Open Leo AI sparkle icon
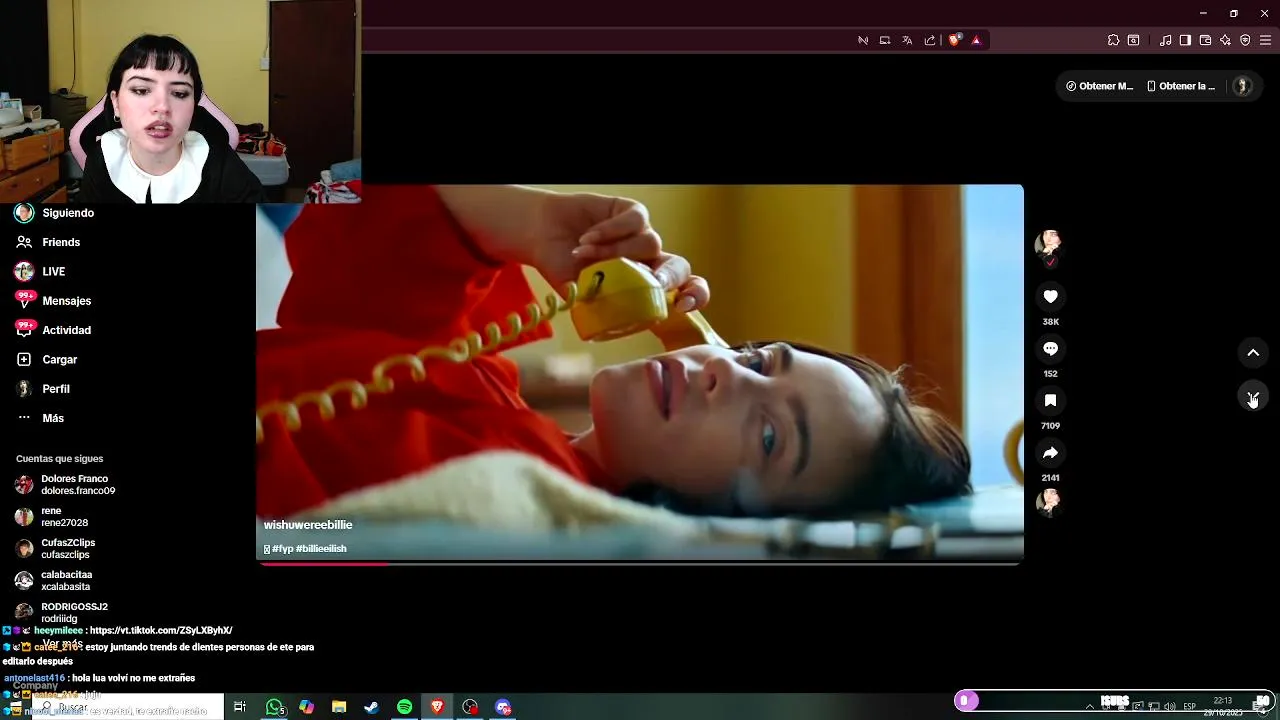Viewport: 1280px width, 720px height. 1225,40
